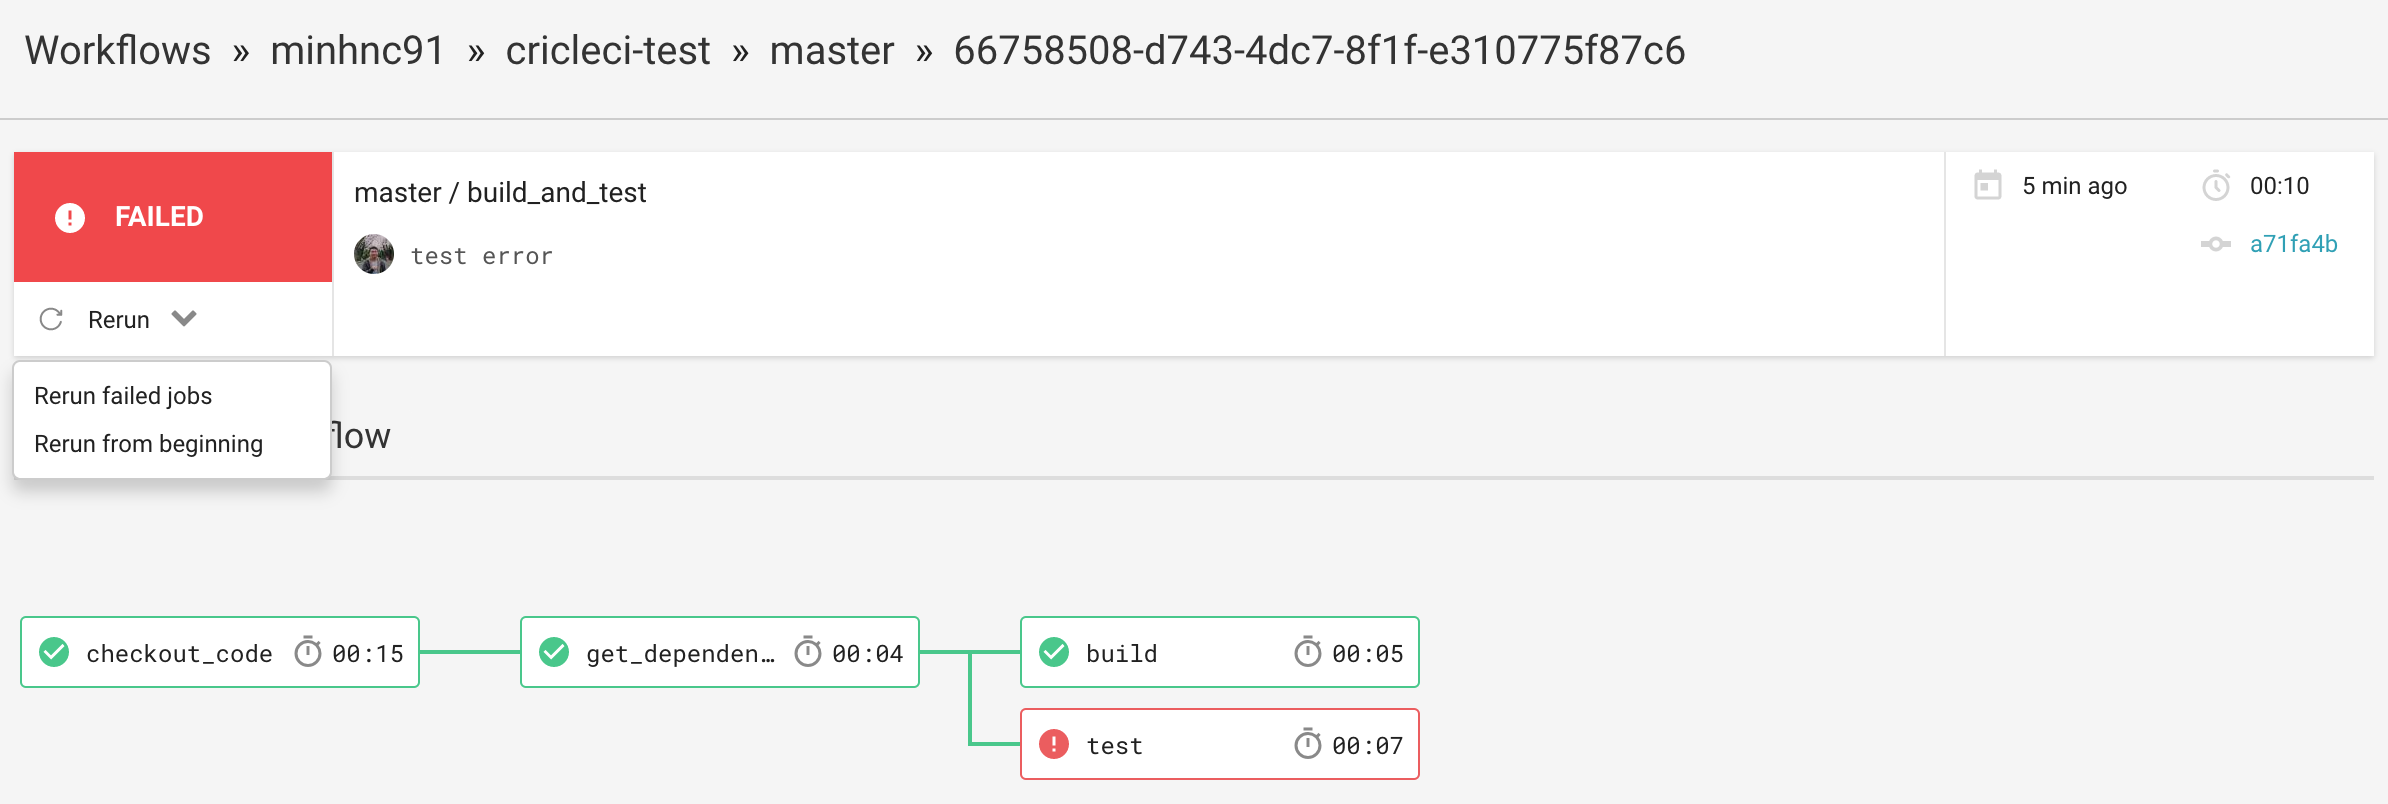Screen dimensions: 2388x804
Task: Click the green check on checkout_code
Action: tap(54, 652)
